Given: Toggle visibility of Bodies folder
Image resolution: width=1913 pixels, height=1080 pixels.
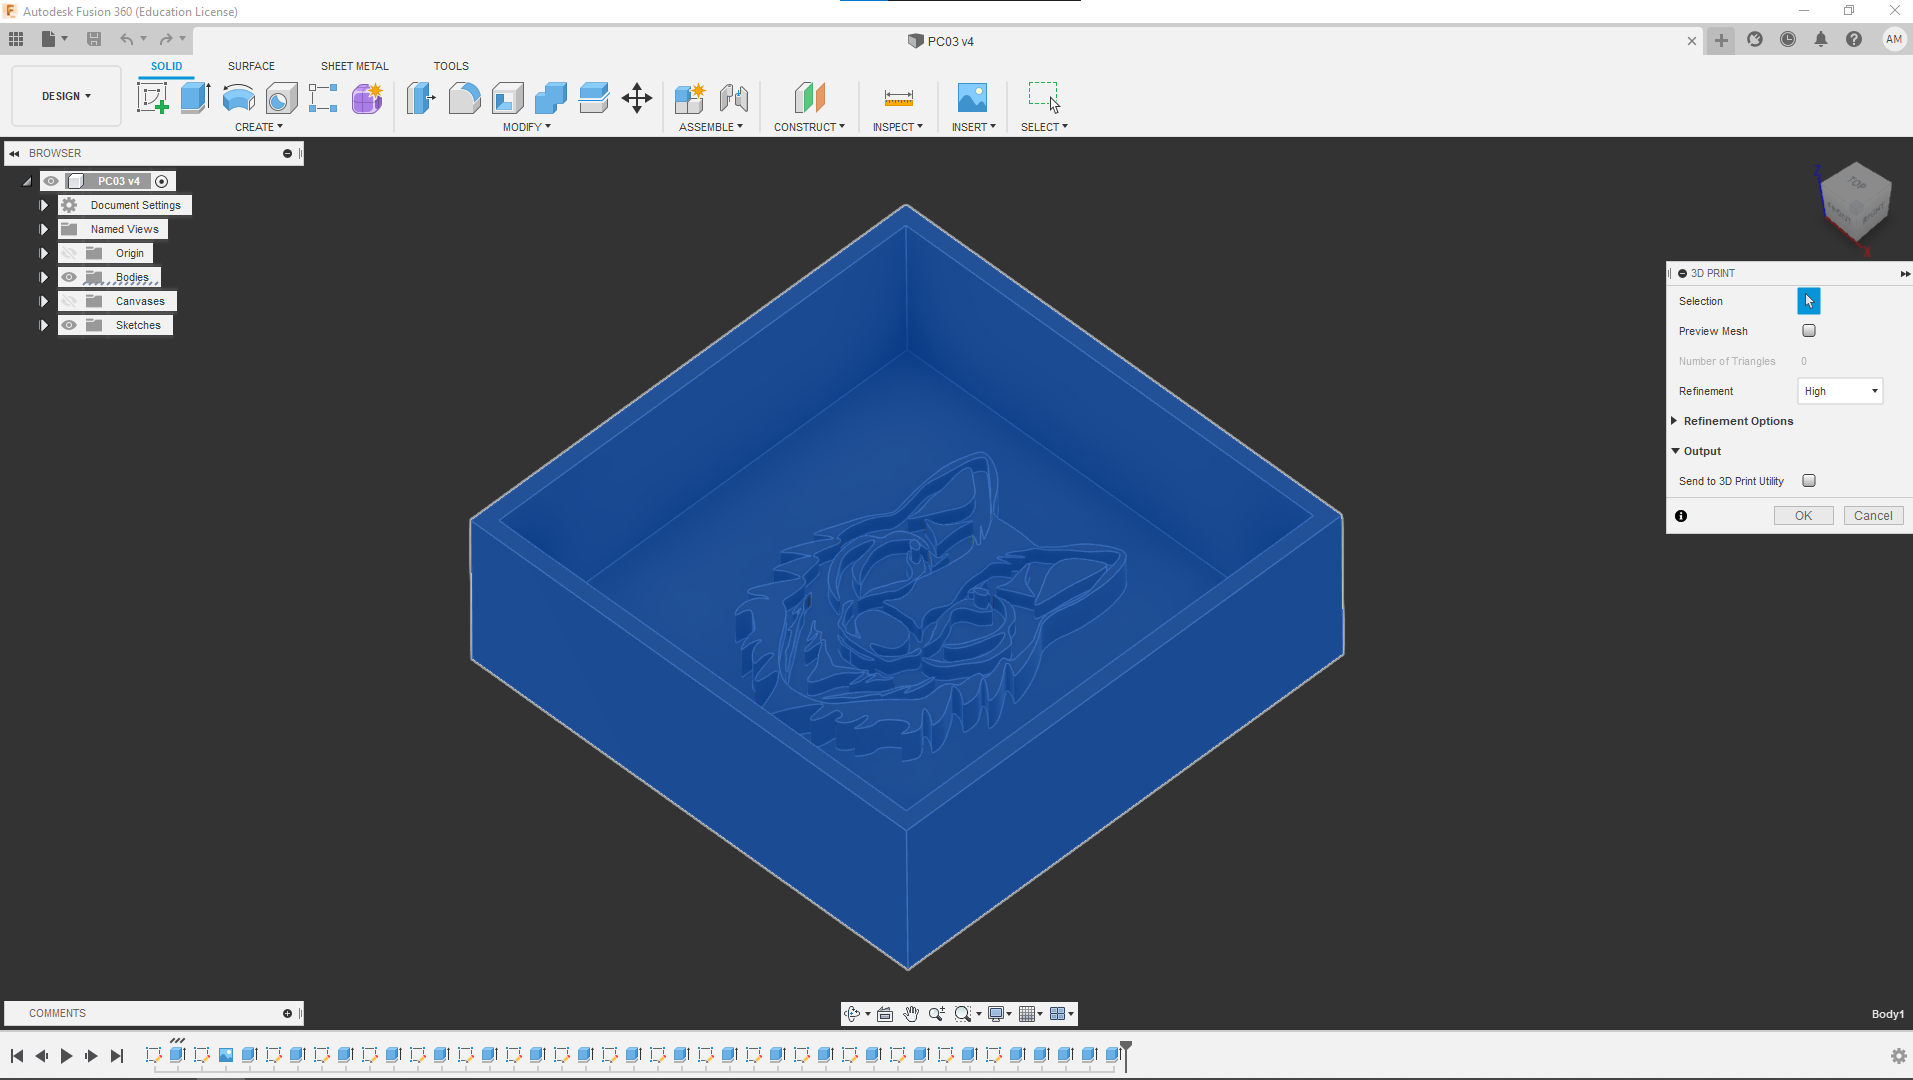Looking at the screenshot, I should pos(69,277).
